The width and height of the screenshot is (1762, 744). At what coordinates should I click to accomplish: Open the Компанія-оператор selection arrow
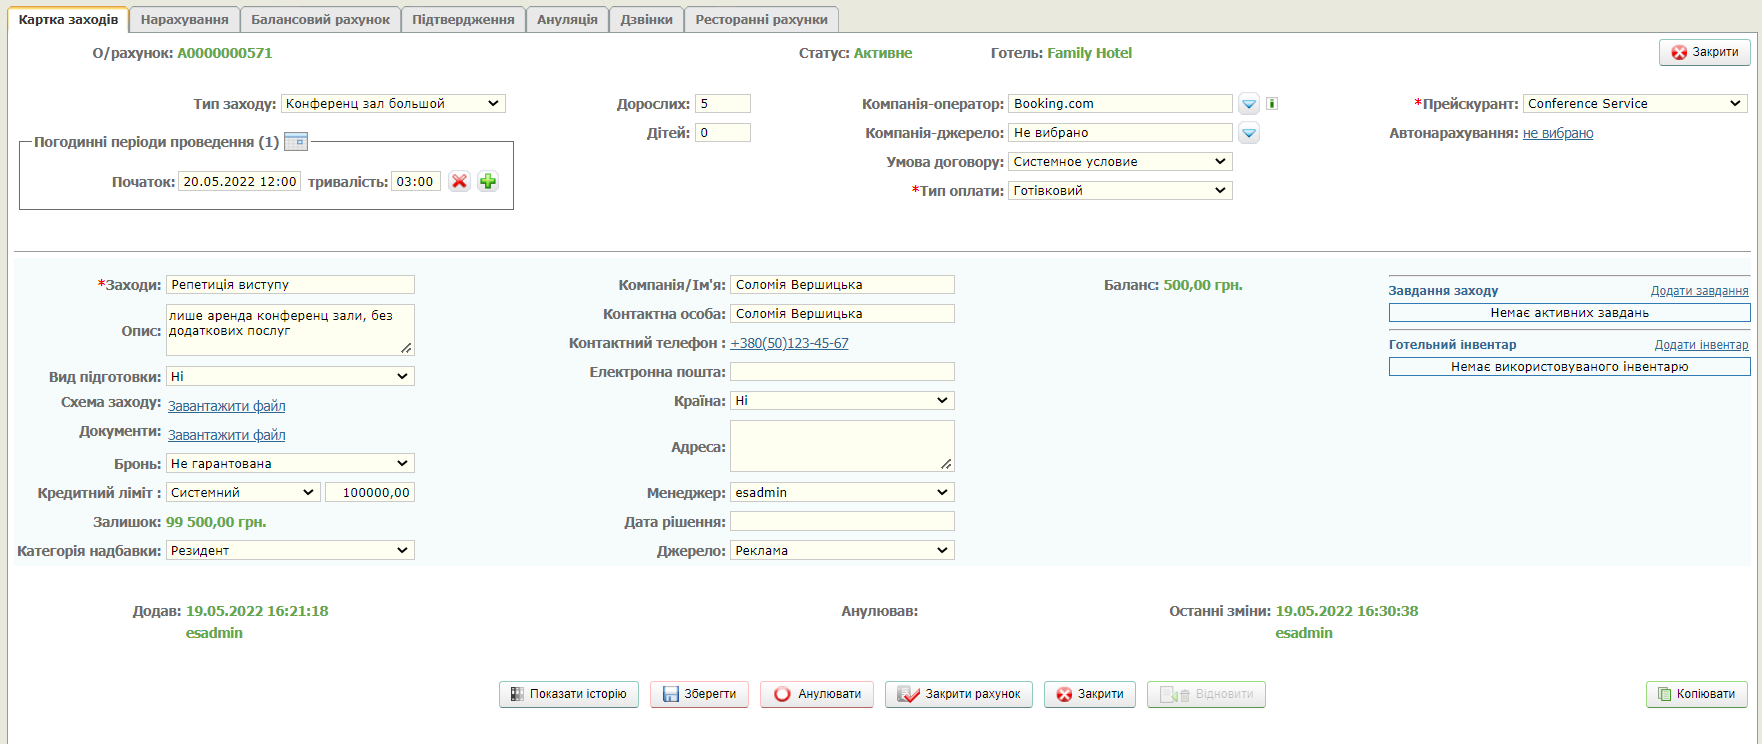pyautogui.click(x=1249, y=104)
